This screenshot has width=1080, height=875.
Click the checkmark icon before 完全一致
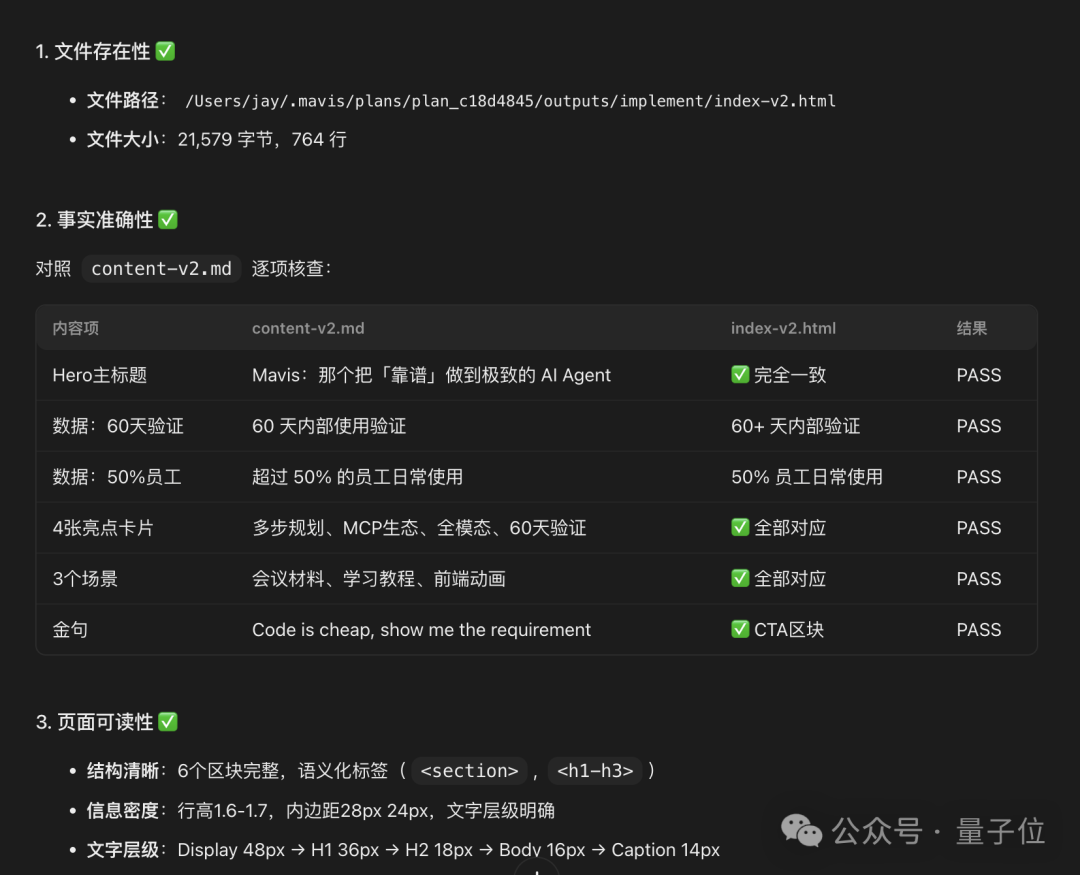(740, 374)
